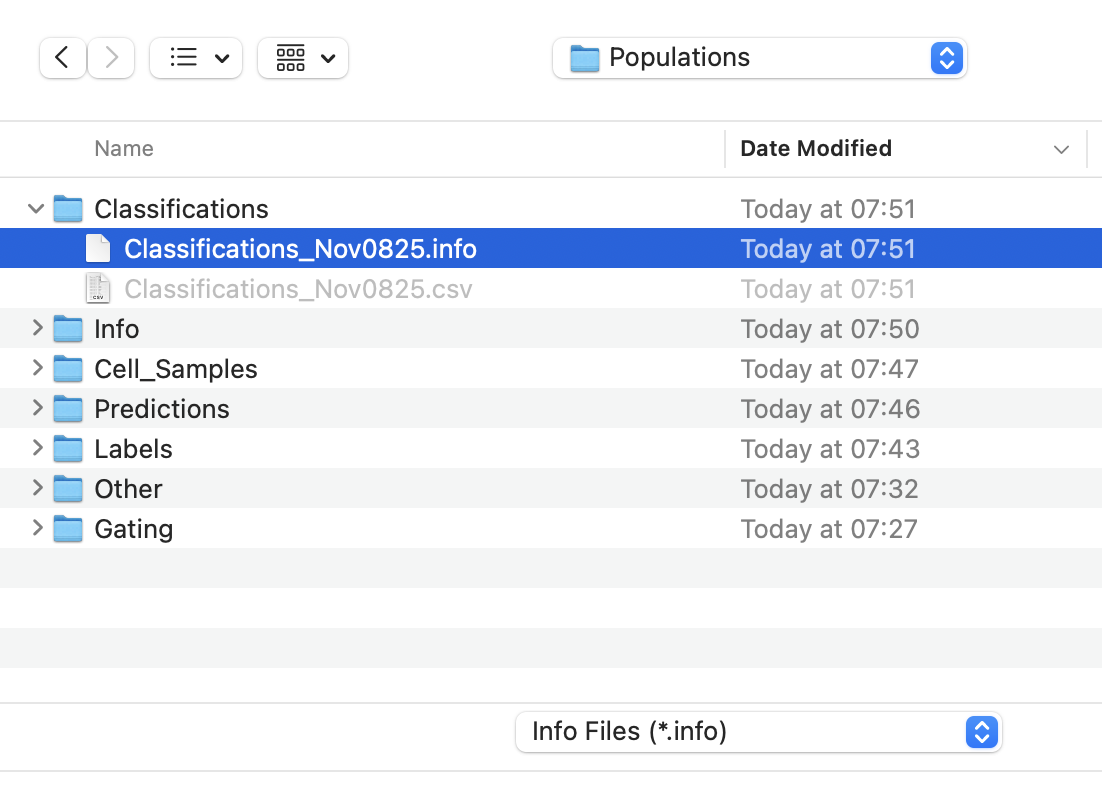Select the Labels folder
The image size is (1102, 794).
[133, 449]
